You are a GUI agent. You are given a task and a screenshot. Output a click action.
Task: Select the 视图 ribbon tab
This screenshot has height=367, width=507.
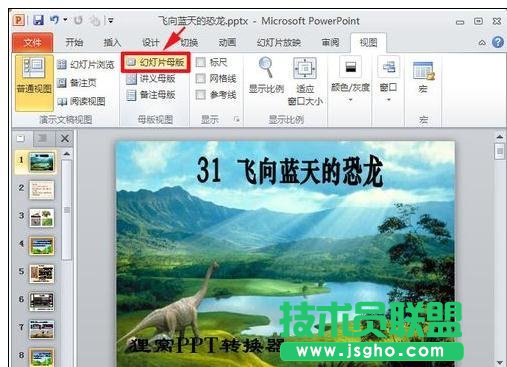point(368,42)
